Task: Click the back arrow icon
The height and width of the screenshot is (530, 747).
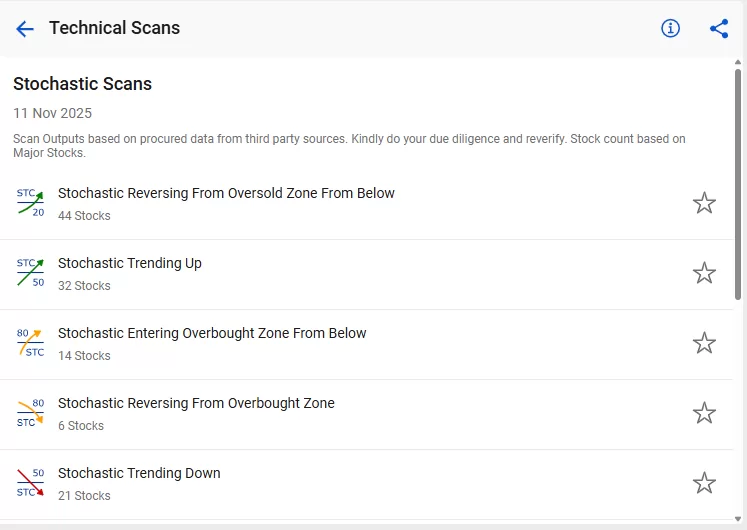Action: click(x=25, y=29)
